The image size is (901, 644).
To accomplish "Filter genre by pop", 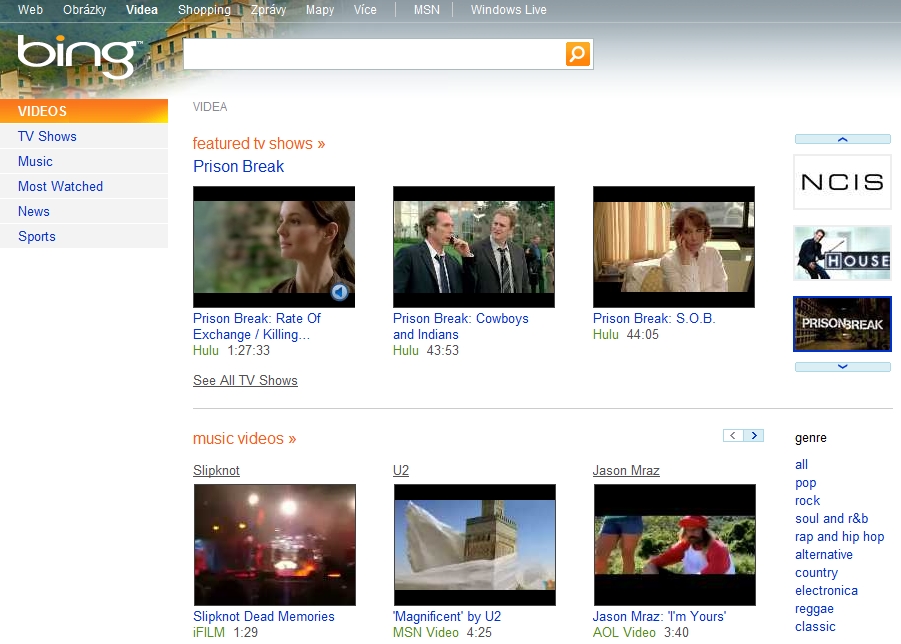I will [x=806, y=483].
